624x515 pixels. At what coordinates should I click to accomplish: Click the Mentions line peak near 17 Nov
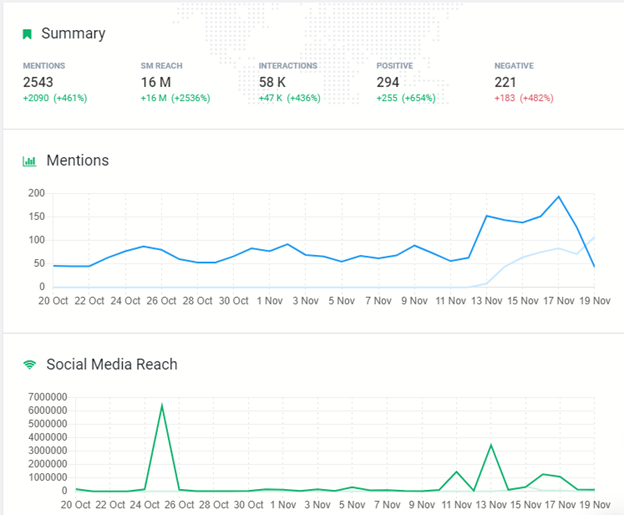click(558, 197)
